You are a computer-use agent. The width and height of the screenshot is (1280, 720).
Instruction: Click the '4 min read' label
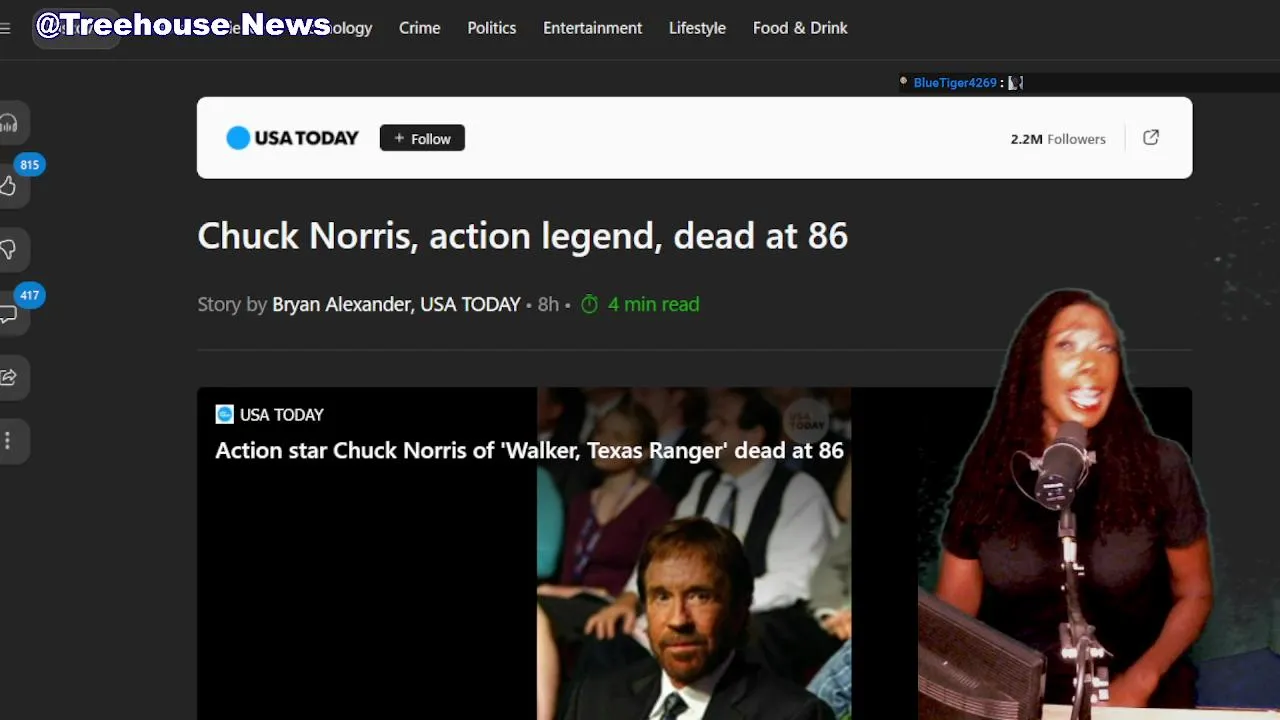(653, 304)
